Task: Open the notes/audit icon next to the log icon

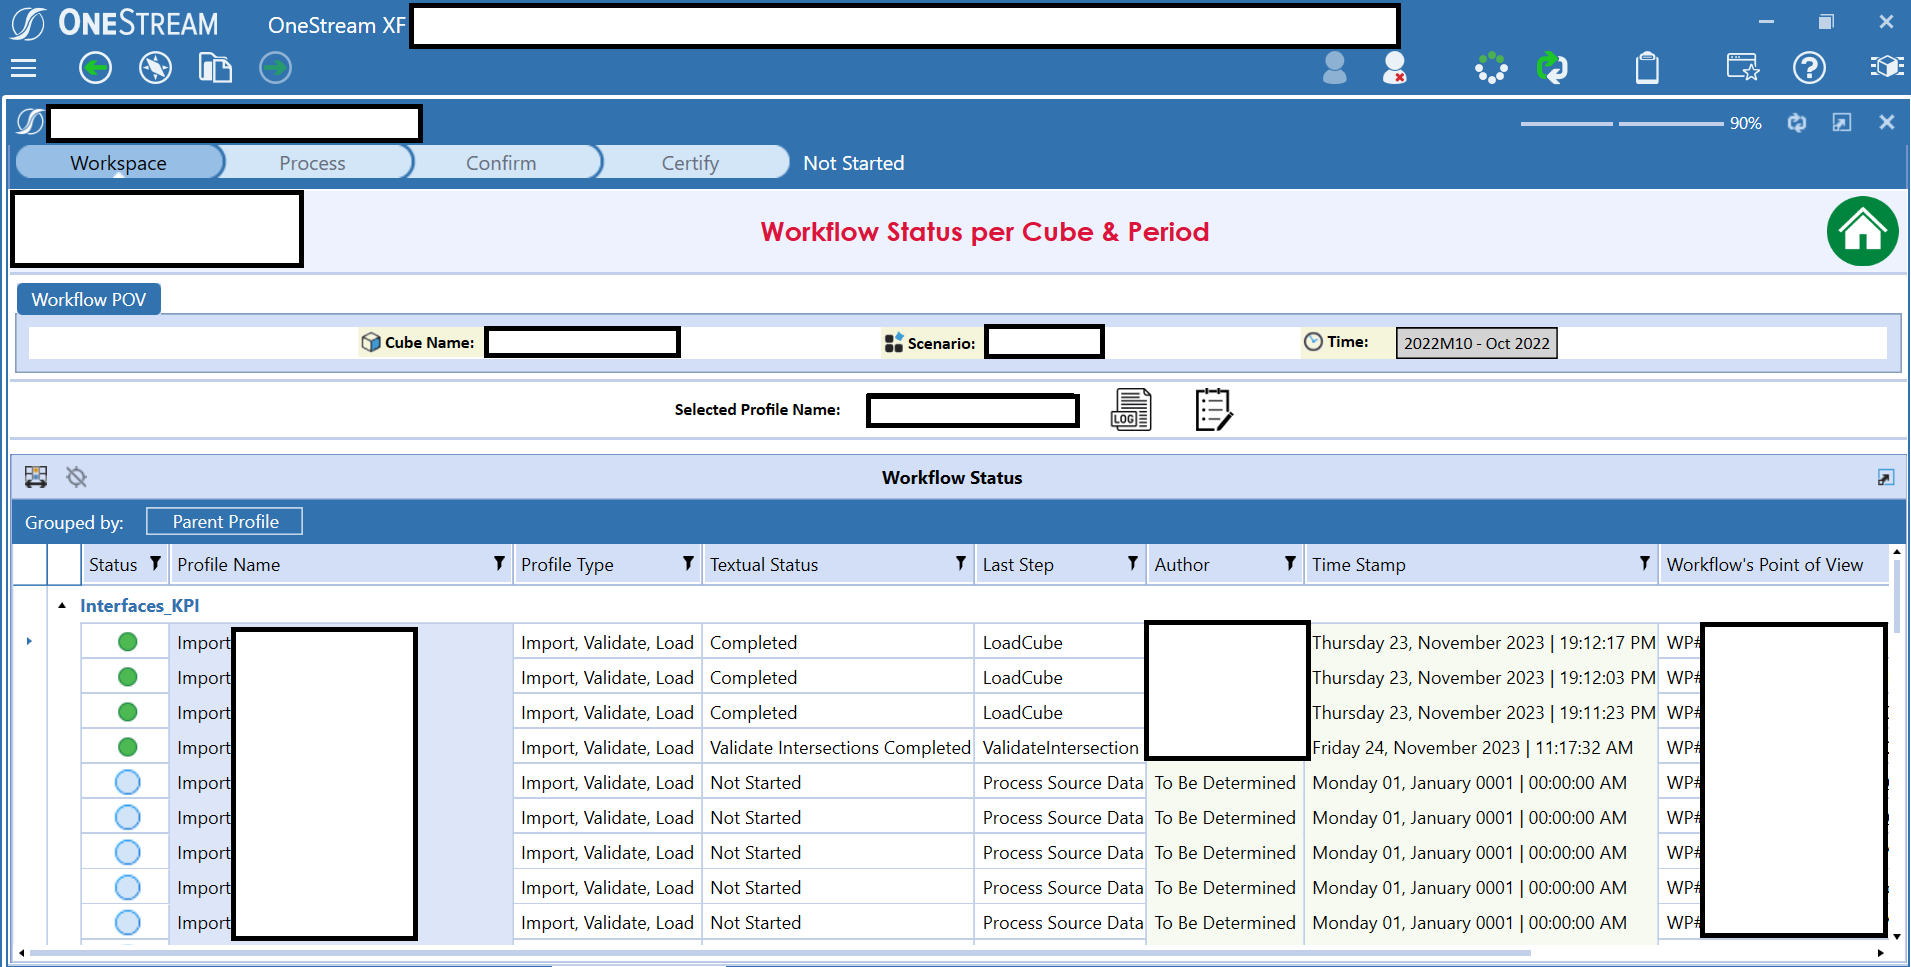Action: [1212, 410]
